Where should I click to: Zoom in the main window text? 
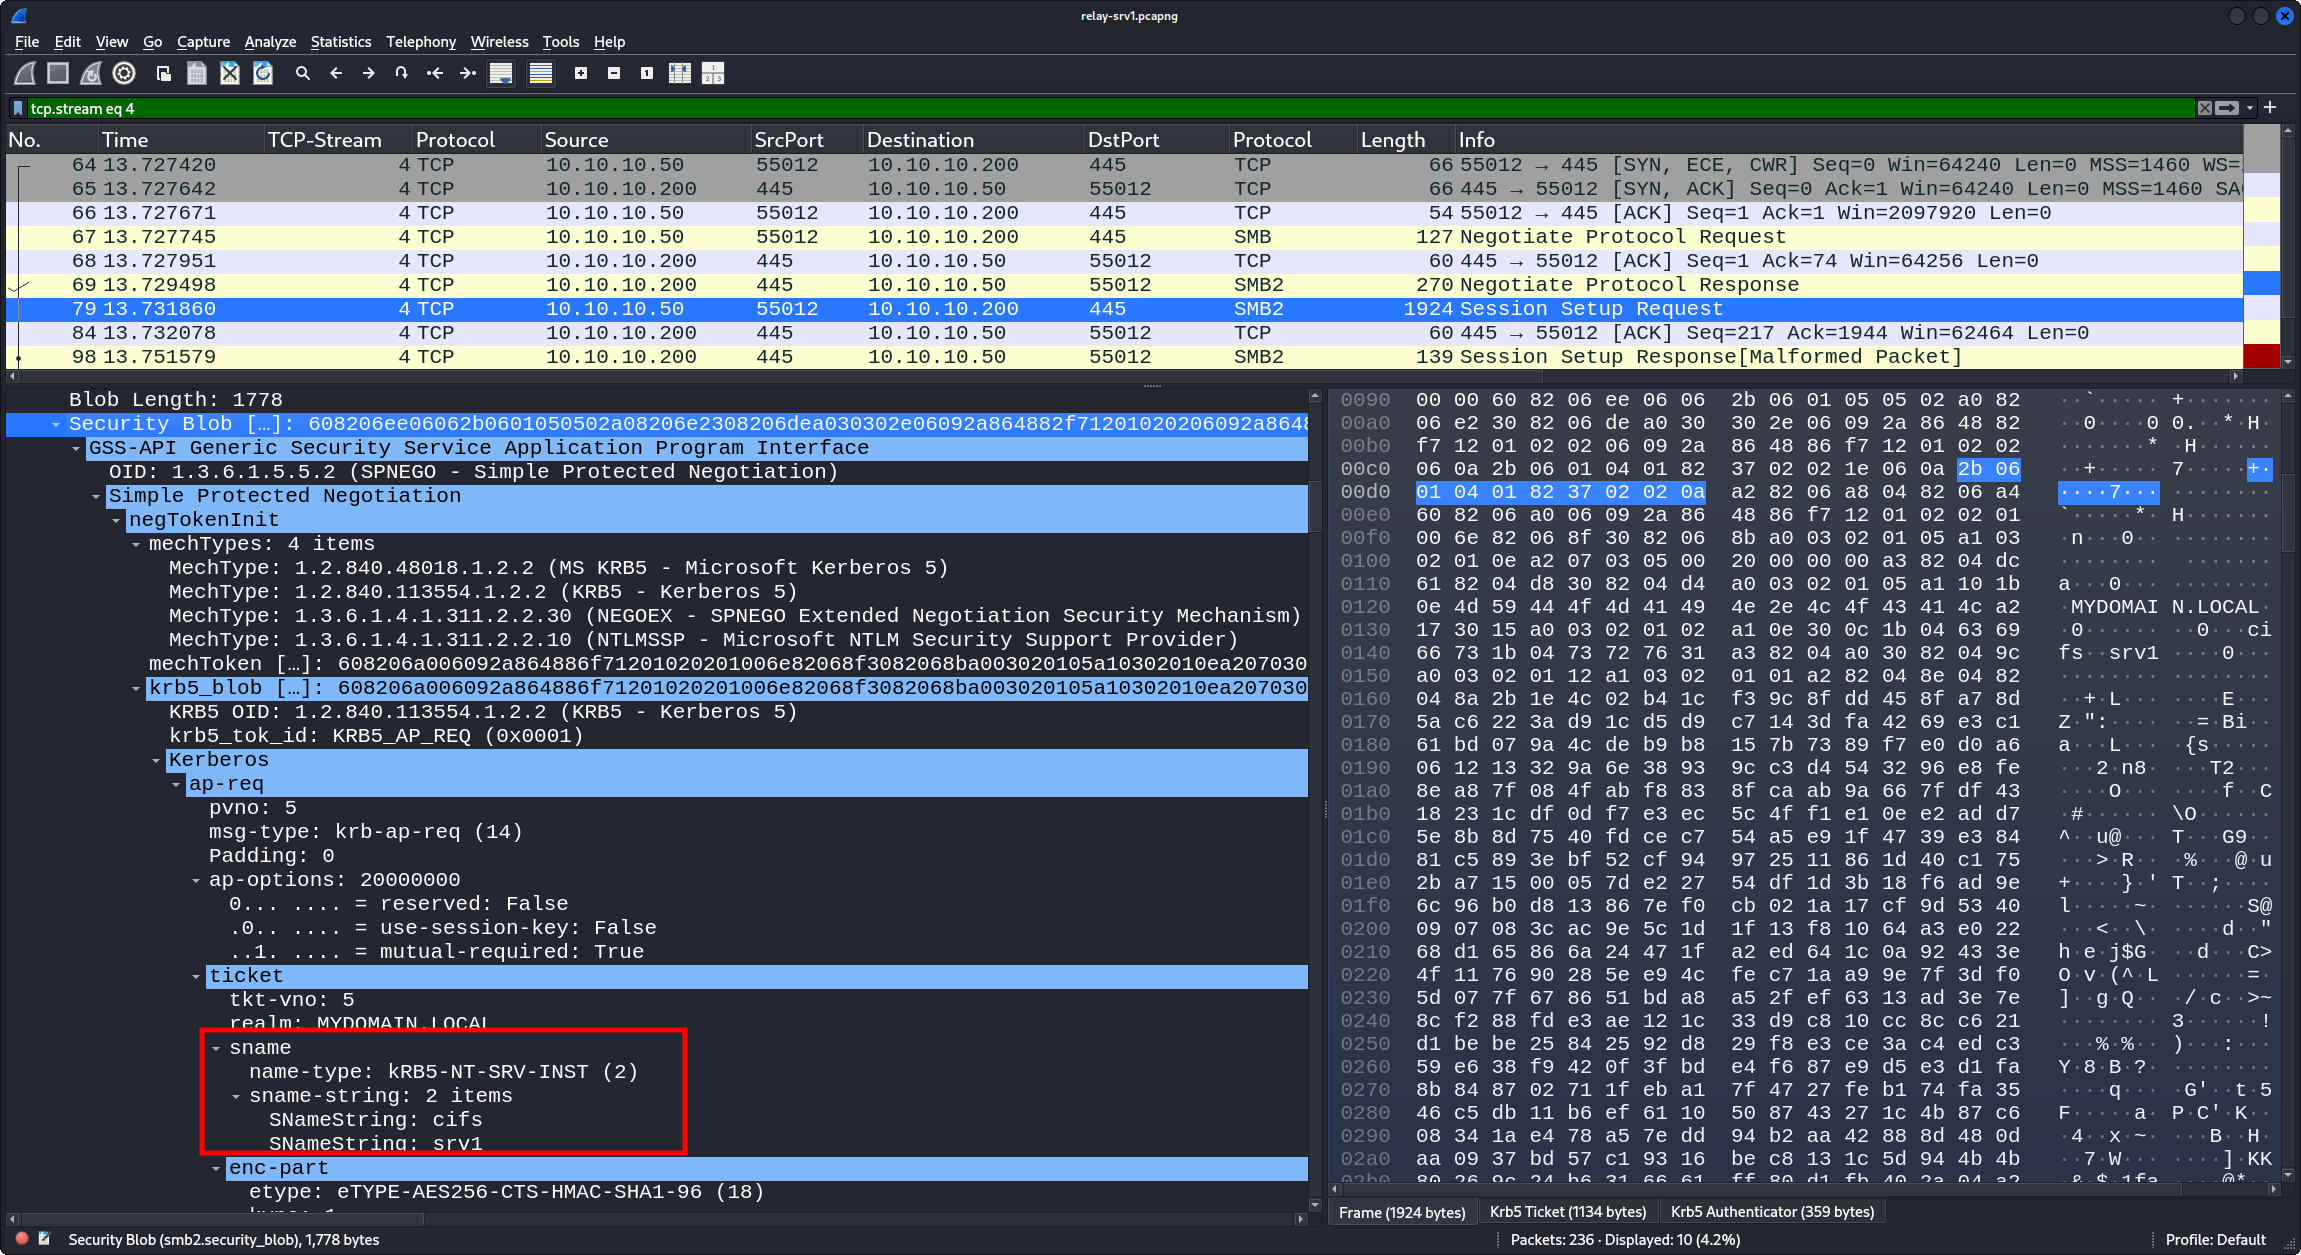581,73
